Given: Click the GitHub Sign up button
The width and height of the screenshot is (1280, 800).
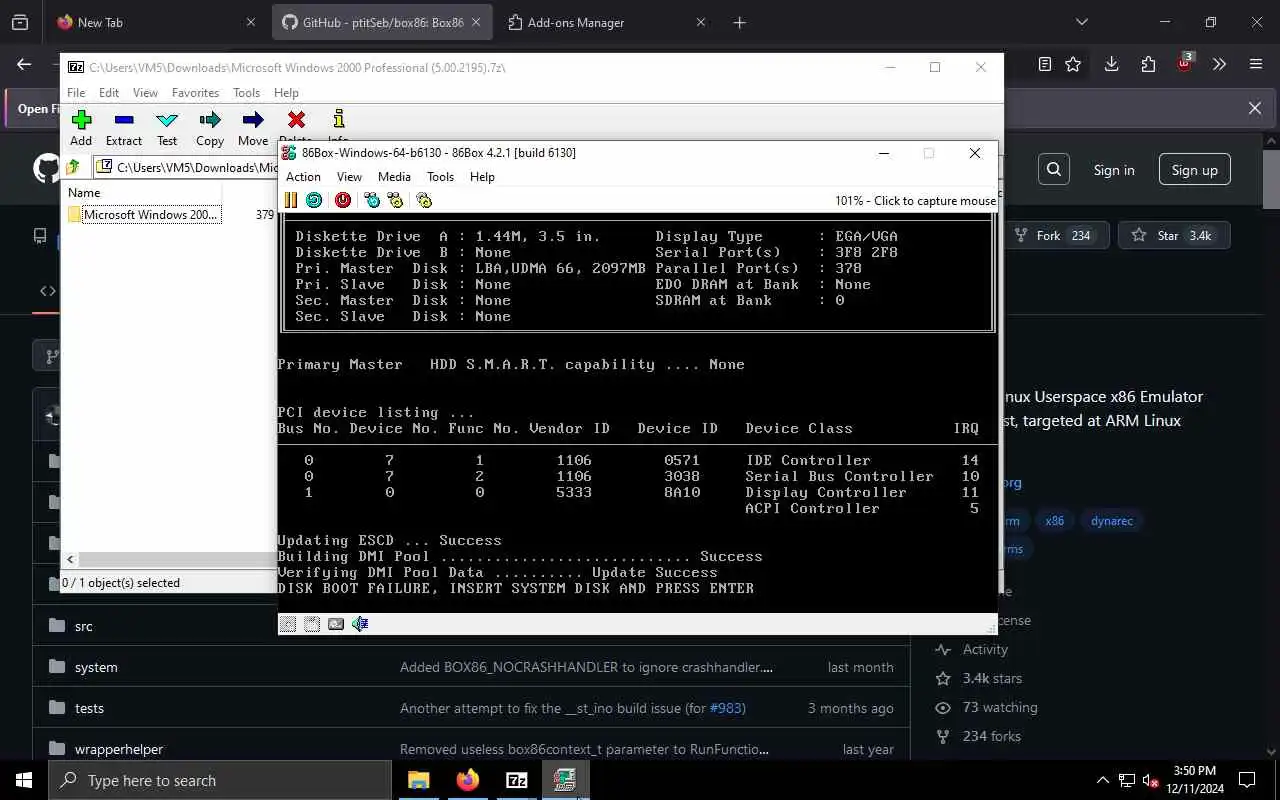Looking at the screenshot, I should click(x=1195, y=170).
